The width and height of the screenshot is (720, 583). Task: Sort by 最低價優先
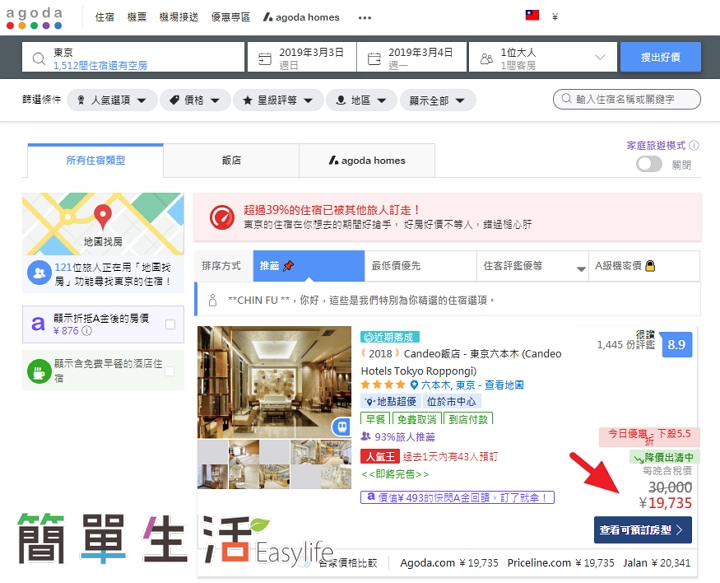(421, 266)
